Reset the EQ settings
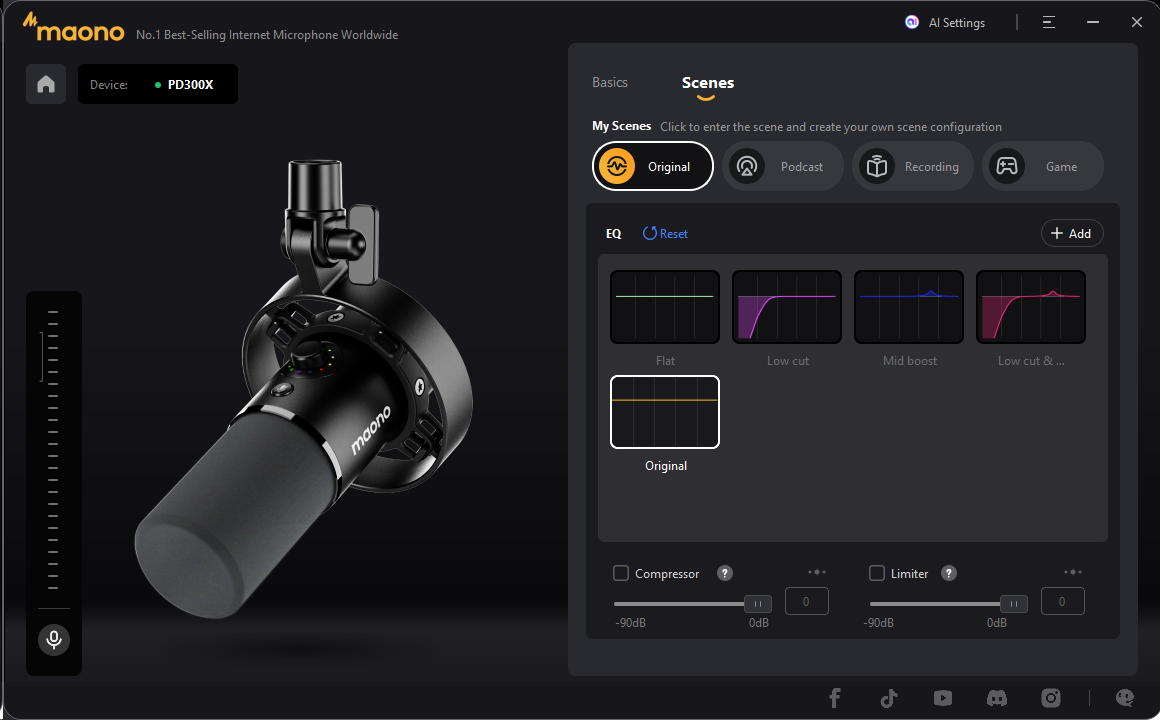 point(665,233)
